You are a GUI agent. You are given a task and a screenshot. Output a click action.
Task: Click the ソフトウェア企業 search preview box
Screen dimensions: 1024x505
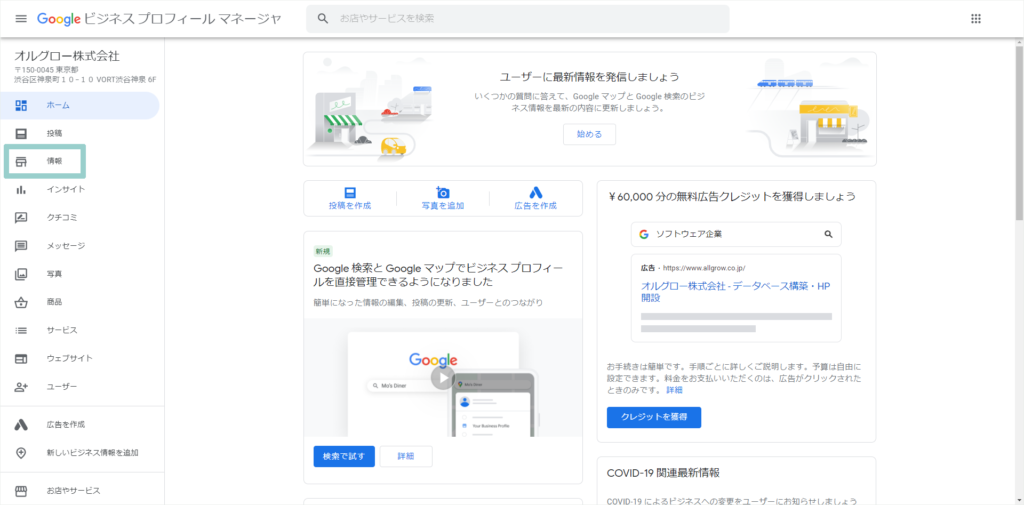736,234
